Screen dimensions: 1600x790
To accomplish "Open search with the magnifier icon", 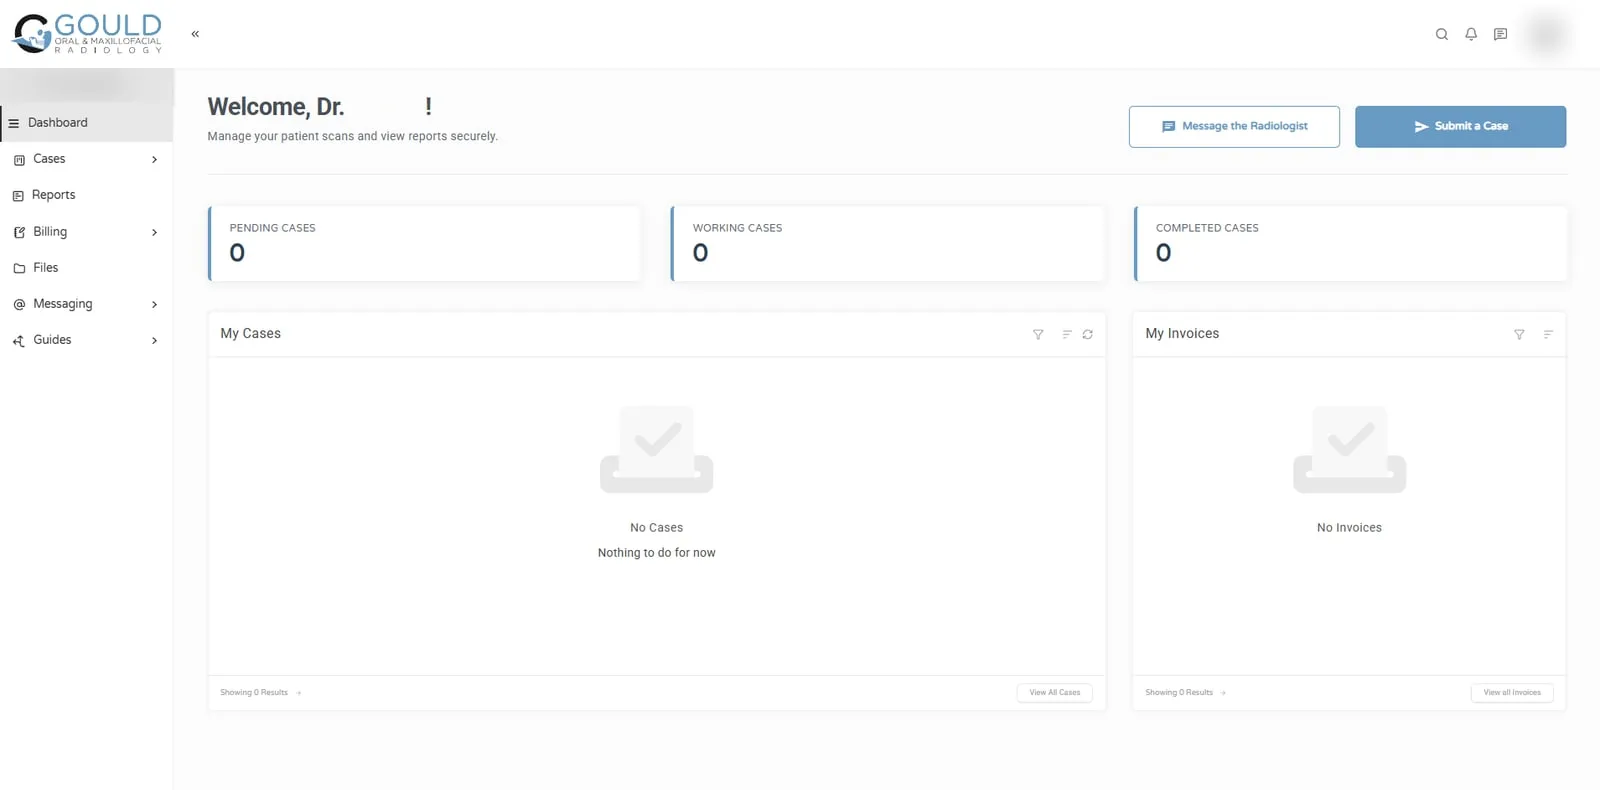I will click(1442, 34).
